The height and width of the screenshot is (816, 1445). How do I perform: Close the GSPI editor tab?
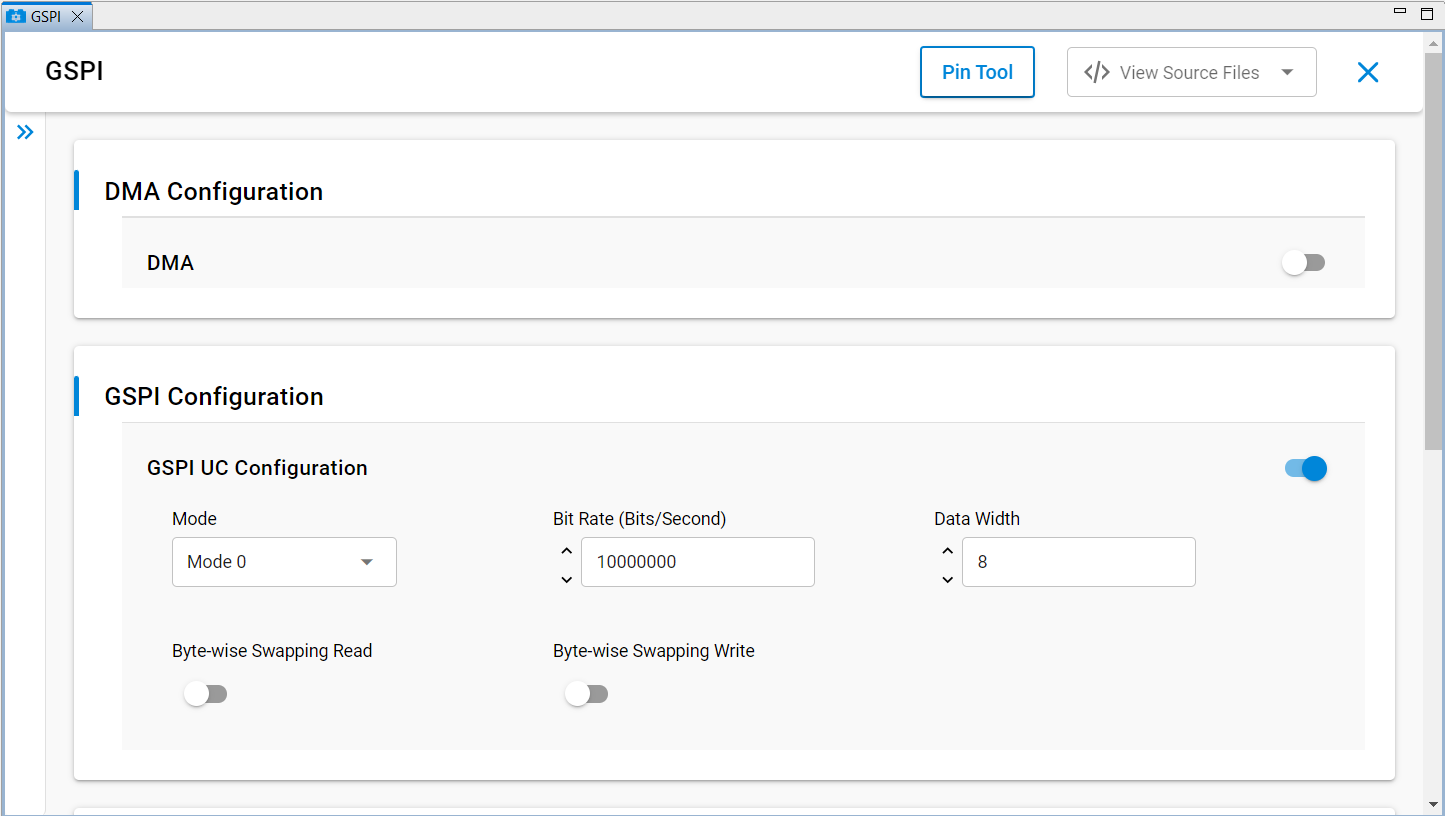click(77, 17)
